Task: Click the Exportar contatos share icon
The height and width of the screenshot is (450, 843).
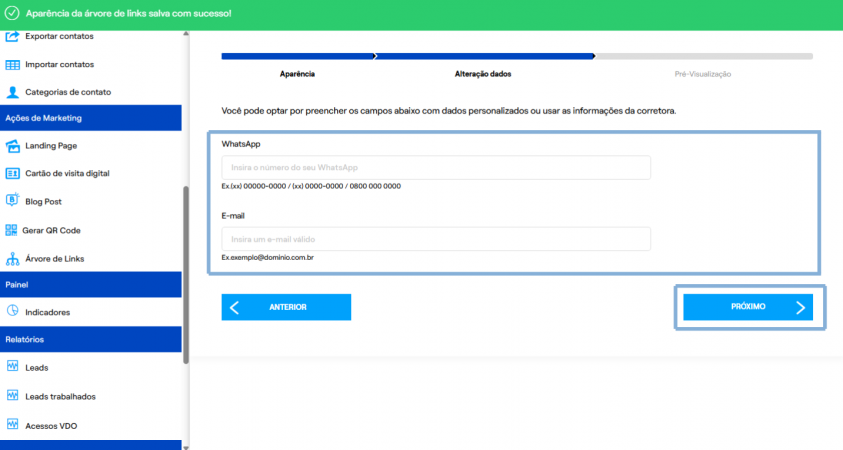Action: point(12,36)
